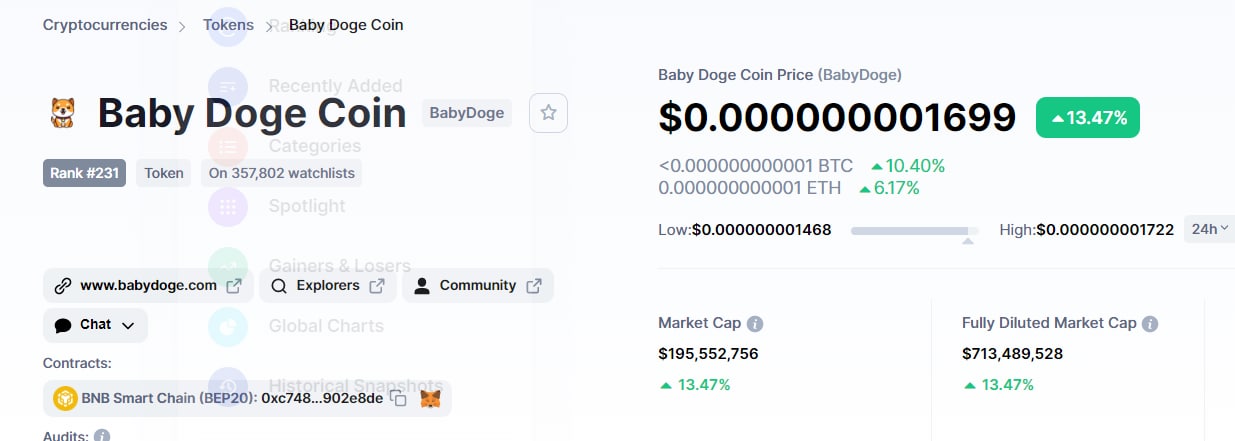Add Baby Doge Coin to watchlist star
Image resolution: width=1235 pixels, height=441 pixels.
pyautogui.click(x=548, y=113)
